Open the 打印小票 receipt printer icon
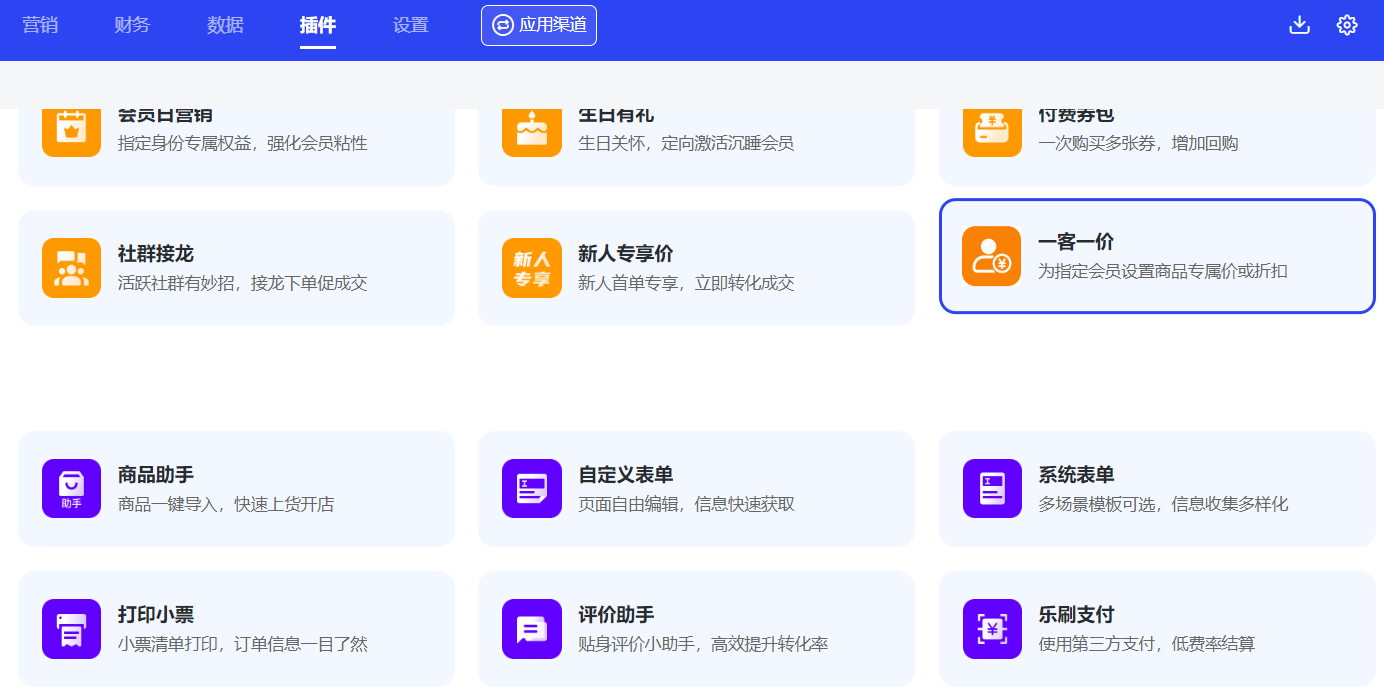Image resolution: width=1384 pixels, height=695 pixels. (71, 629)
